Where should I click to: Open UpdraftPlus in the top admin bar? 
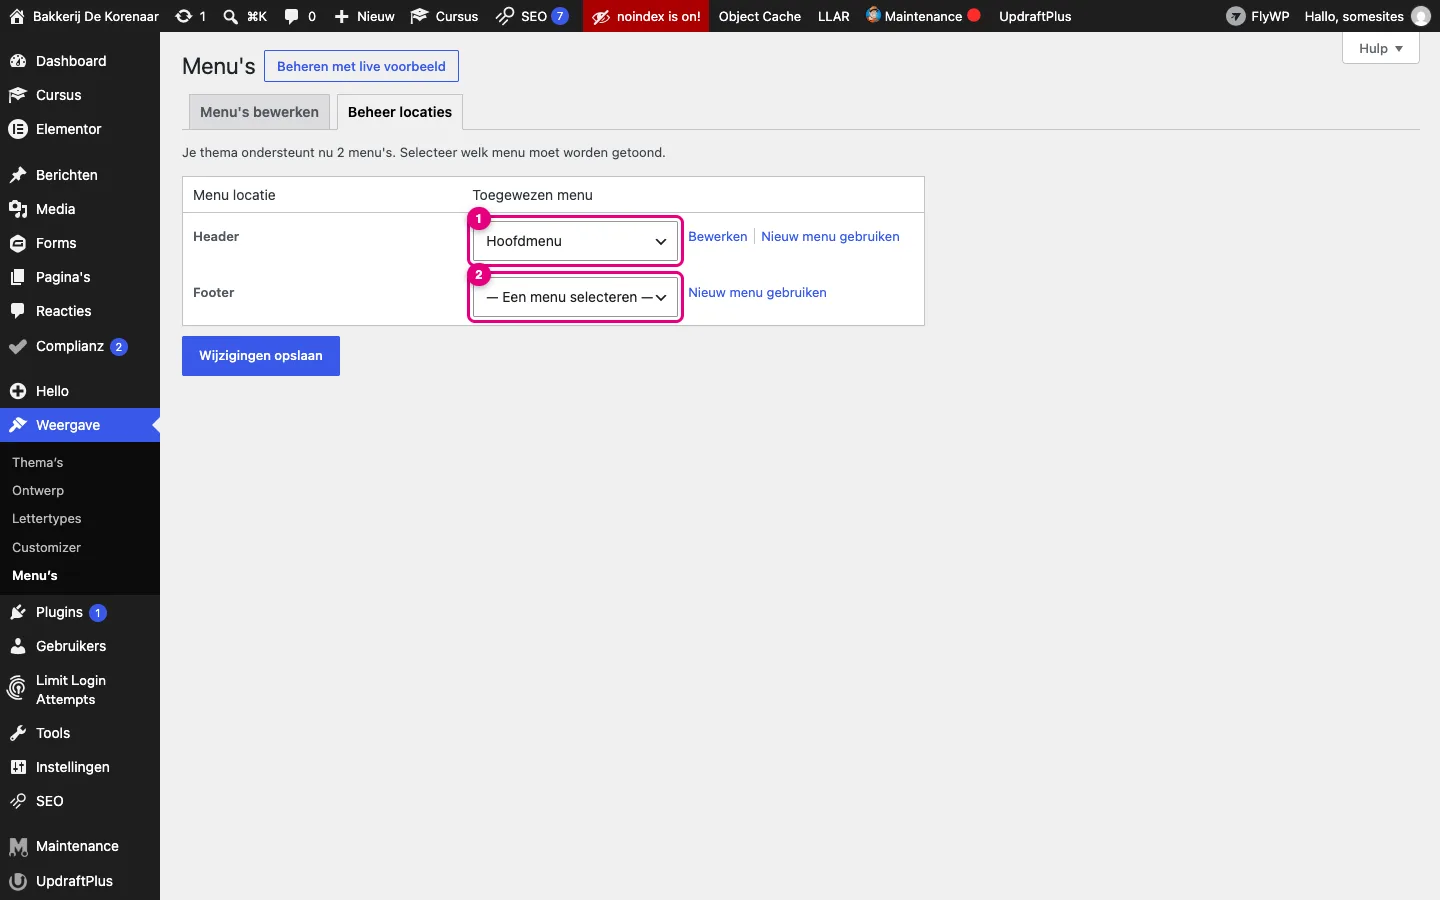coord(1035,16)
